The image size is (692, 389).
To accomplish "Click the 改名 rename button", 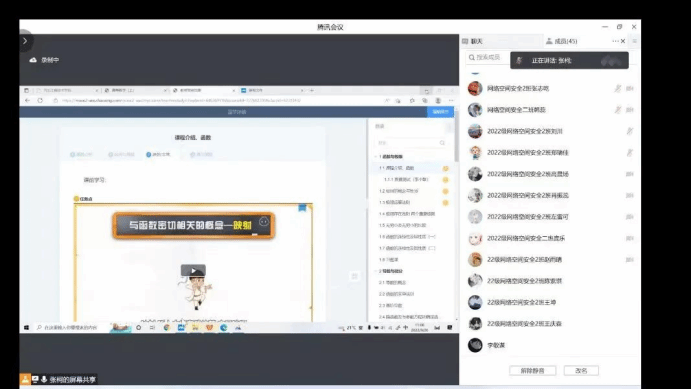I will click(581, 370).
